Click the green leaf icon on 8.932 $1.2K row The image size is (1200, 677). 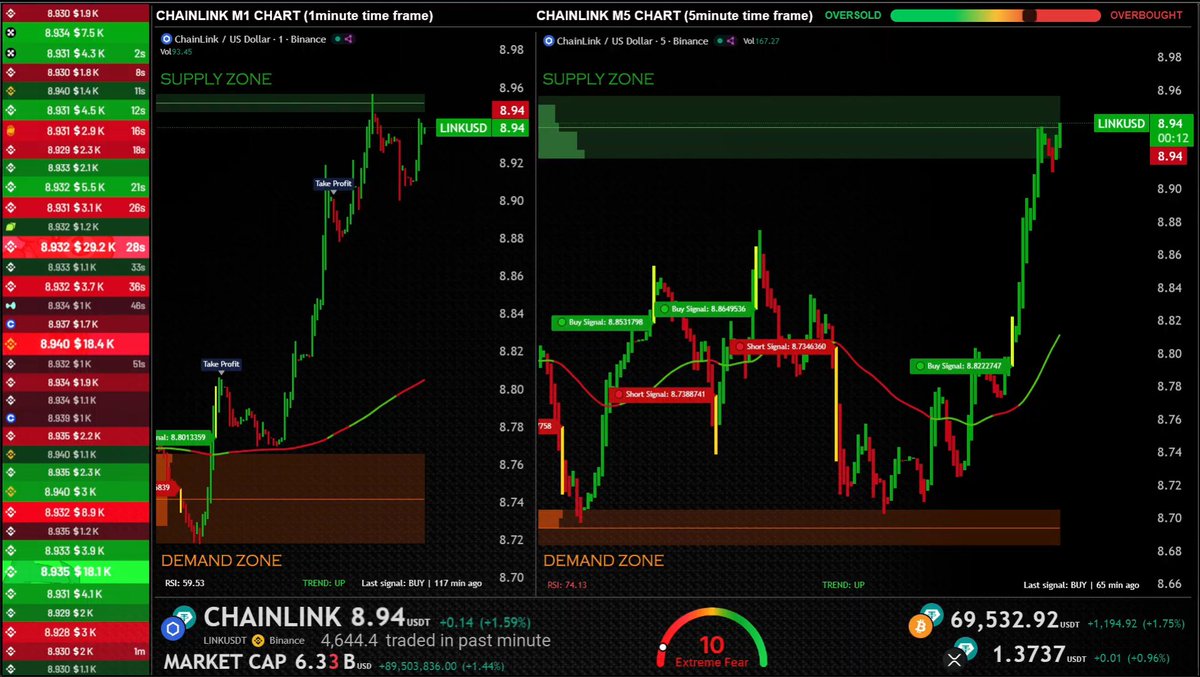[11, 227]
